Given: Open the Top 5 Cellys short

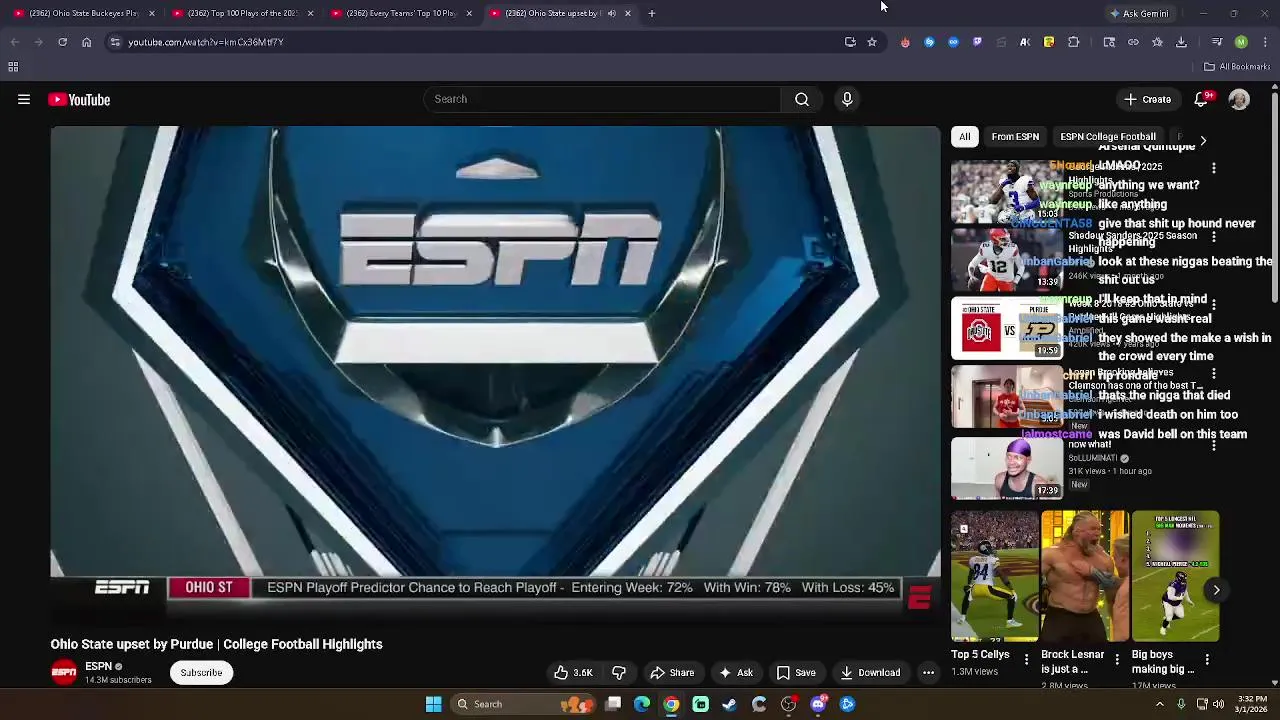Looking at the screenshot, I should click(x=994, y=576).
